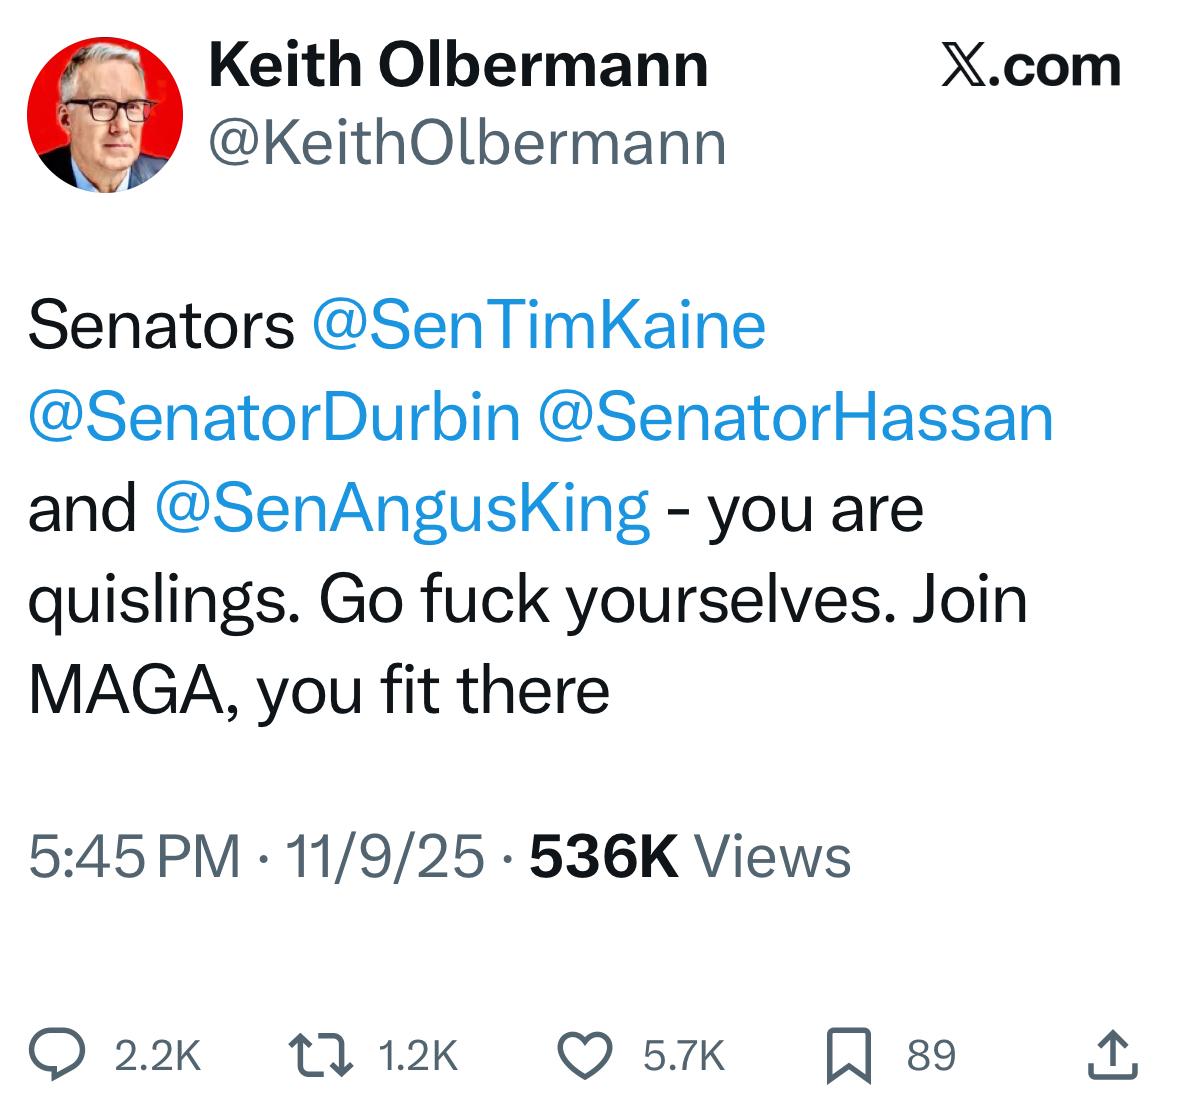The width and height of the screenshot is (1179, 1095).
Task: Open the @SenTimKaine mention
Action: (x=539, y=325)
